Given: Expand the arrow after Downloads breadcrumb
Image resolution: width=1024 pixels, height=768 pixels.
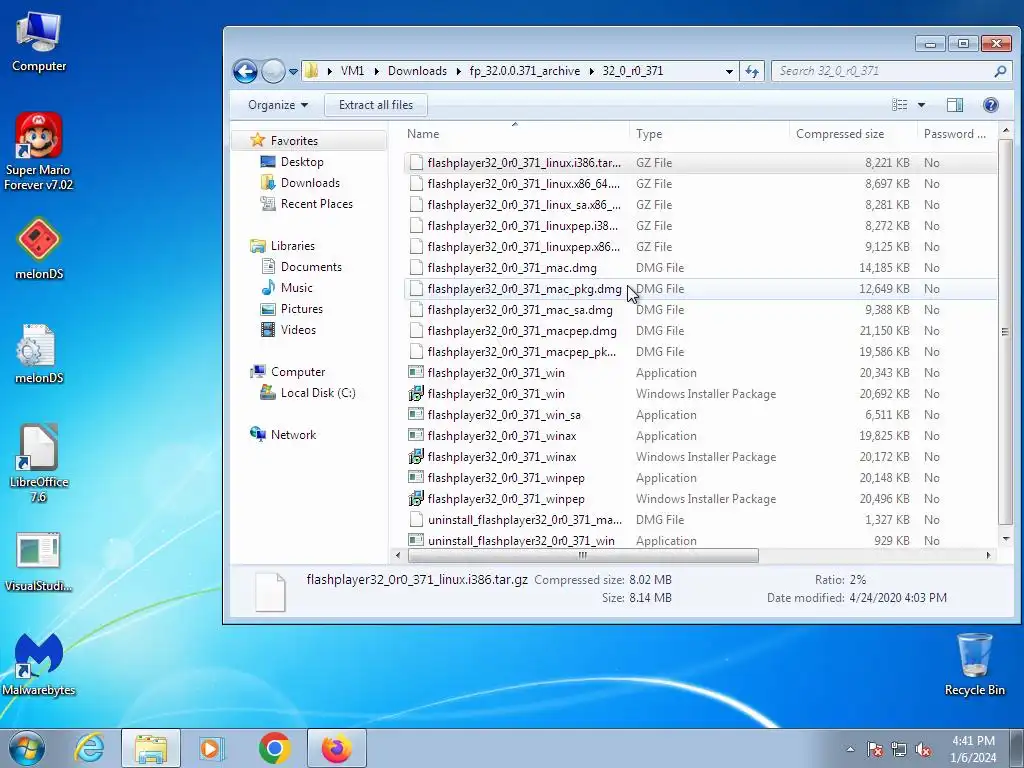Looking at the screenshot, I should 458,71.
